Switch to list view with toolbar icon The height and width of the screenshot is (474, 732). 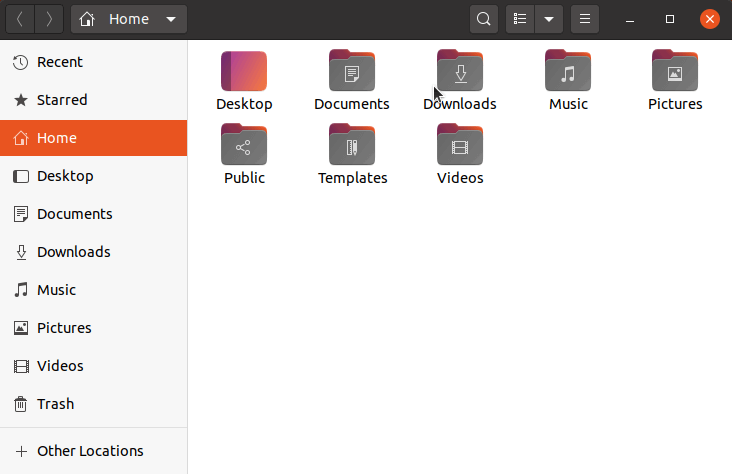[x=520, y=19]
